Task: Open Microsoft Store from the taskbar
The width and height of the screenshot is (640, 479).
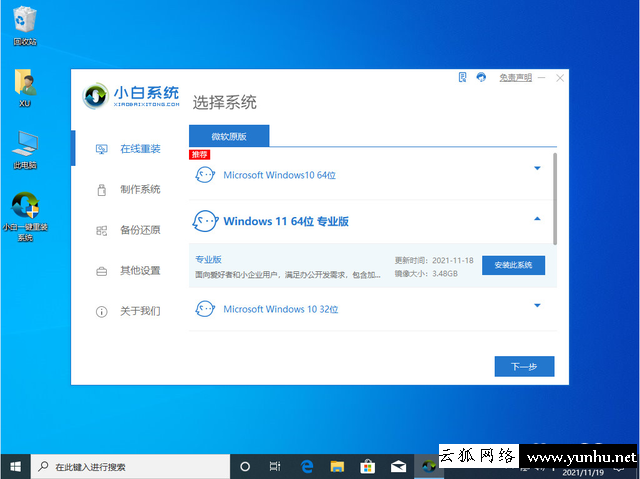Action: (x=367, y=466)
